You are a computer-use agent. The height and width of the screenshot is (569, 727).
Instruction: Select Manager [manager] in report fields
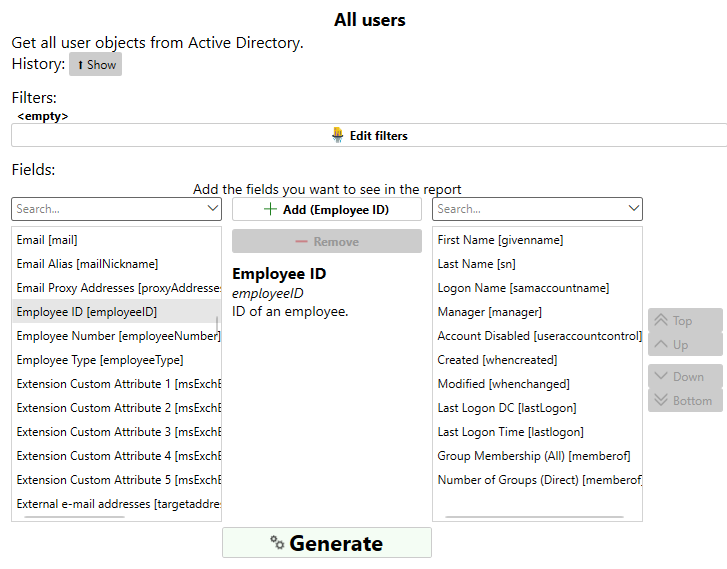click(537, 312)
